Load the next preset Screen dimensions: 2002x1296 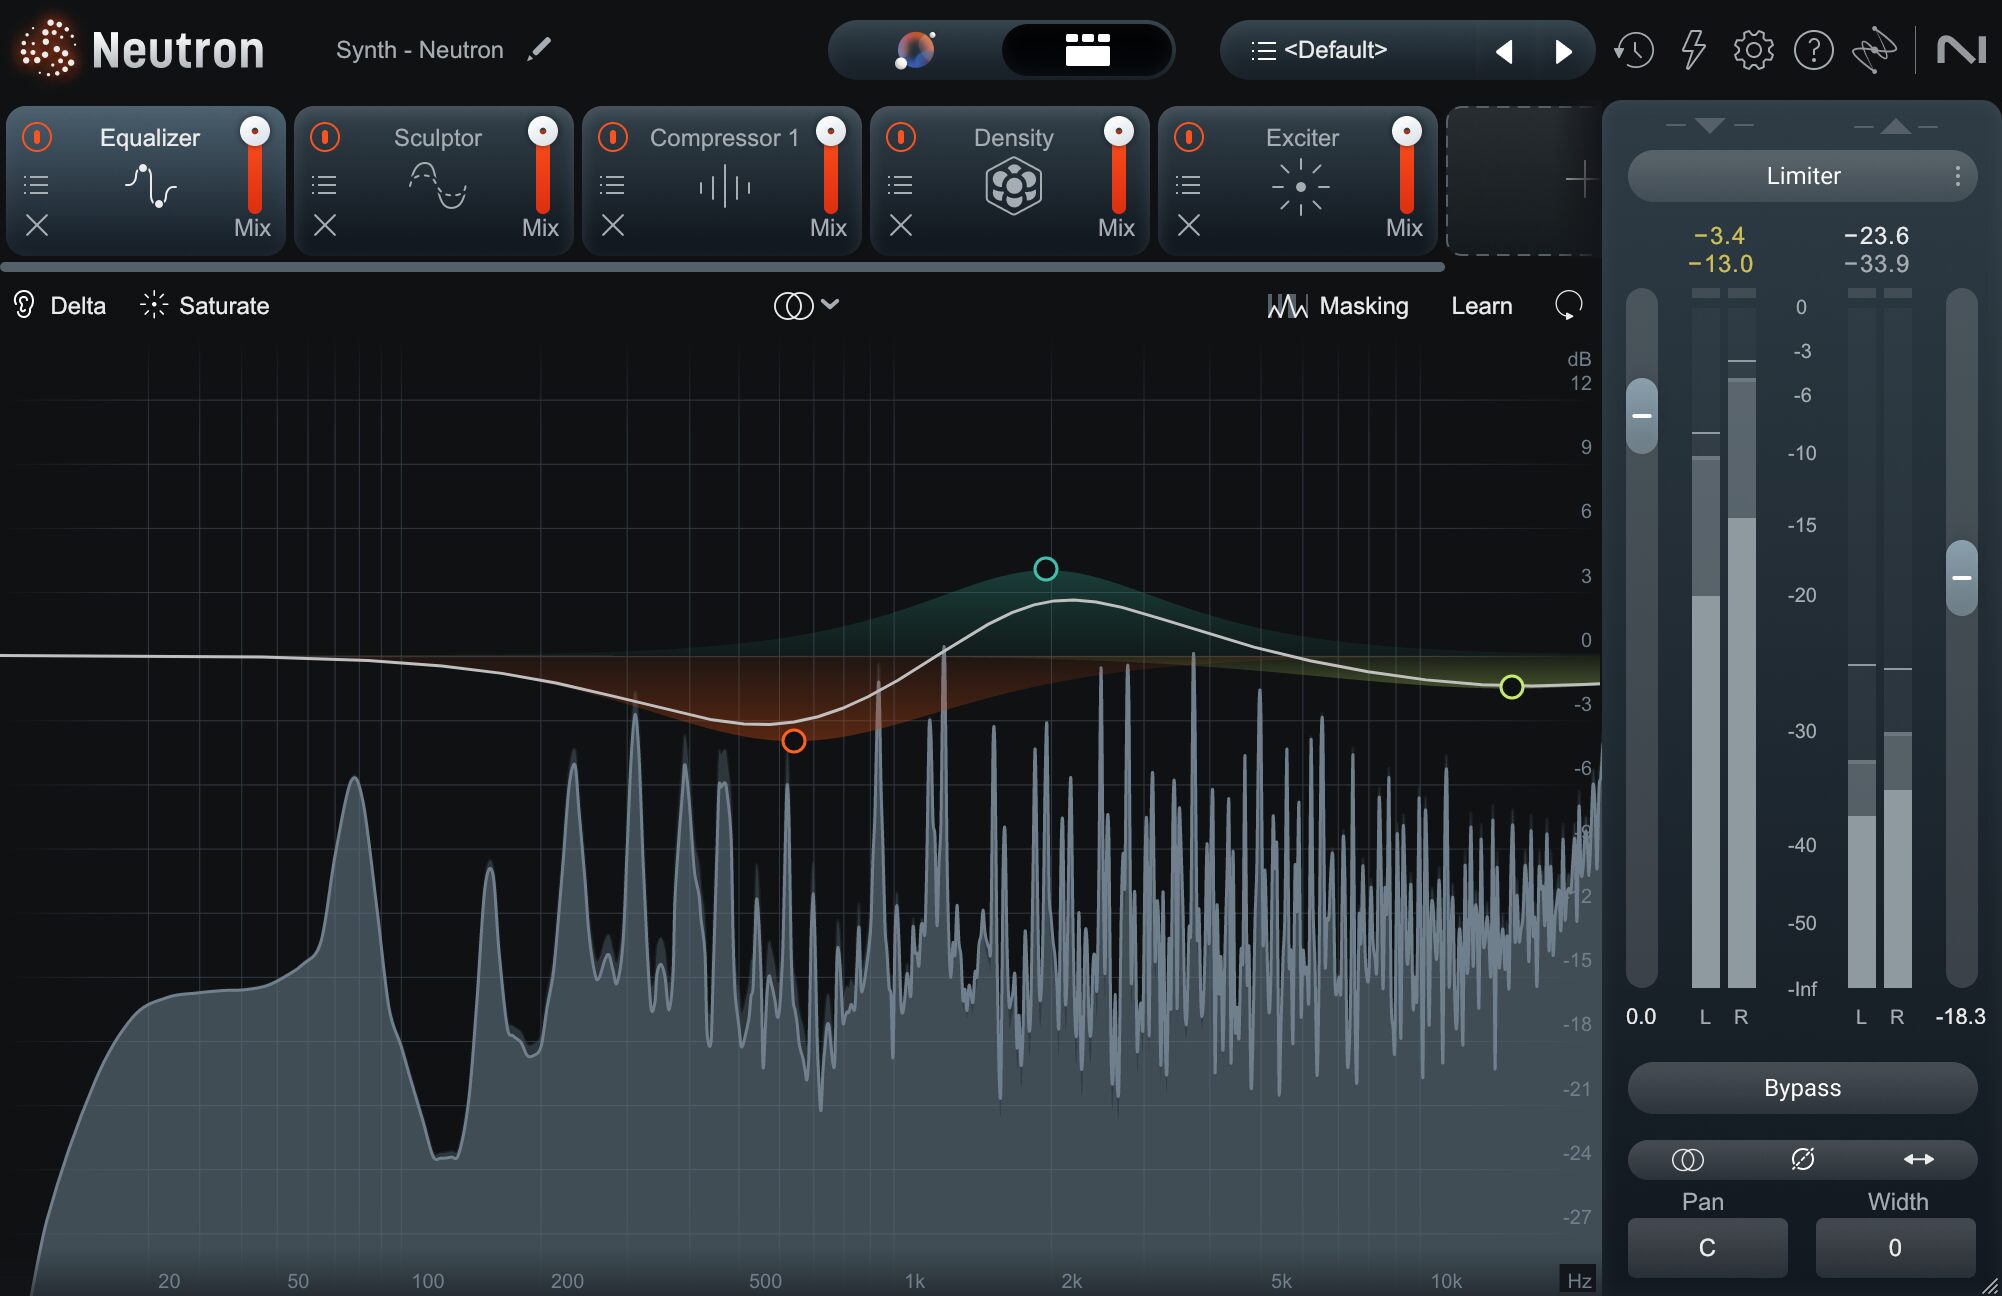click(x=1563, y=51)
